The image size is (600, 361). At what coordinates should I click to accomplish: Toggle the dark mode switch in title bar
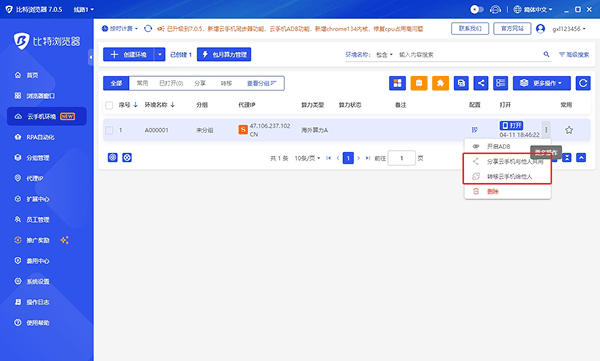tap(476, 9)
